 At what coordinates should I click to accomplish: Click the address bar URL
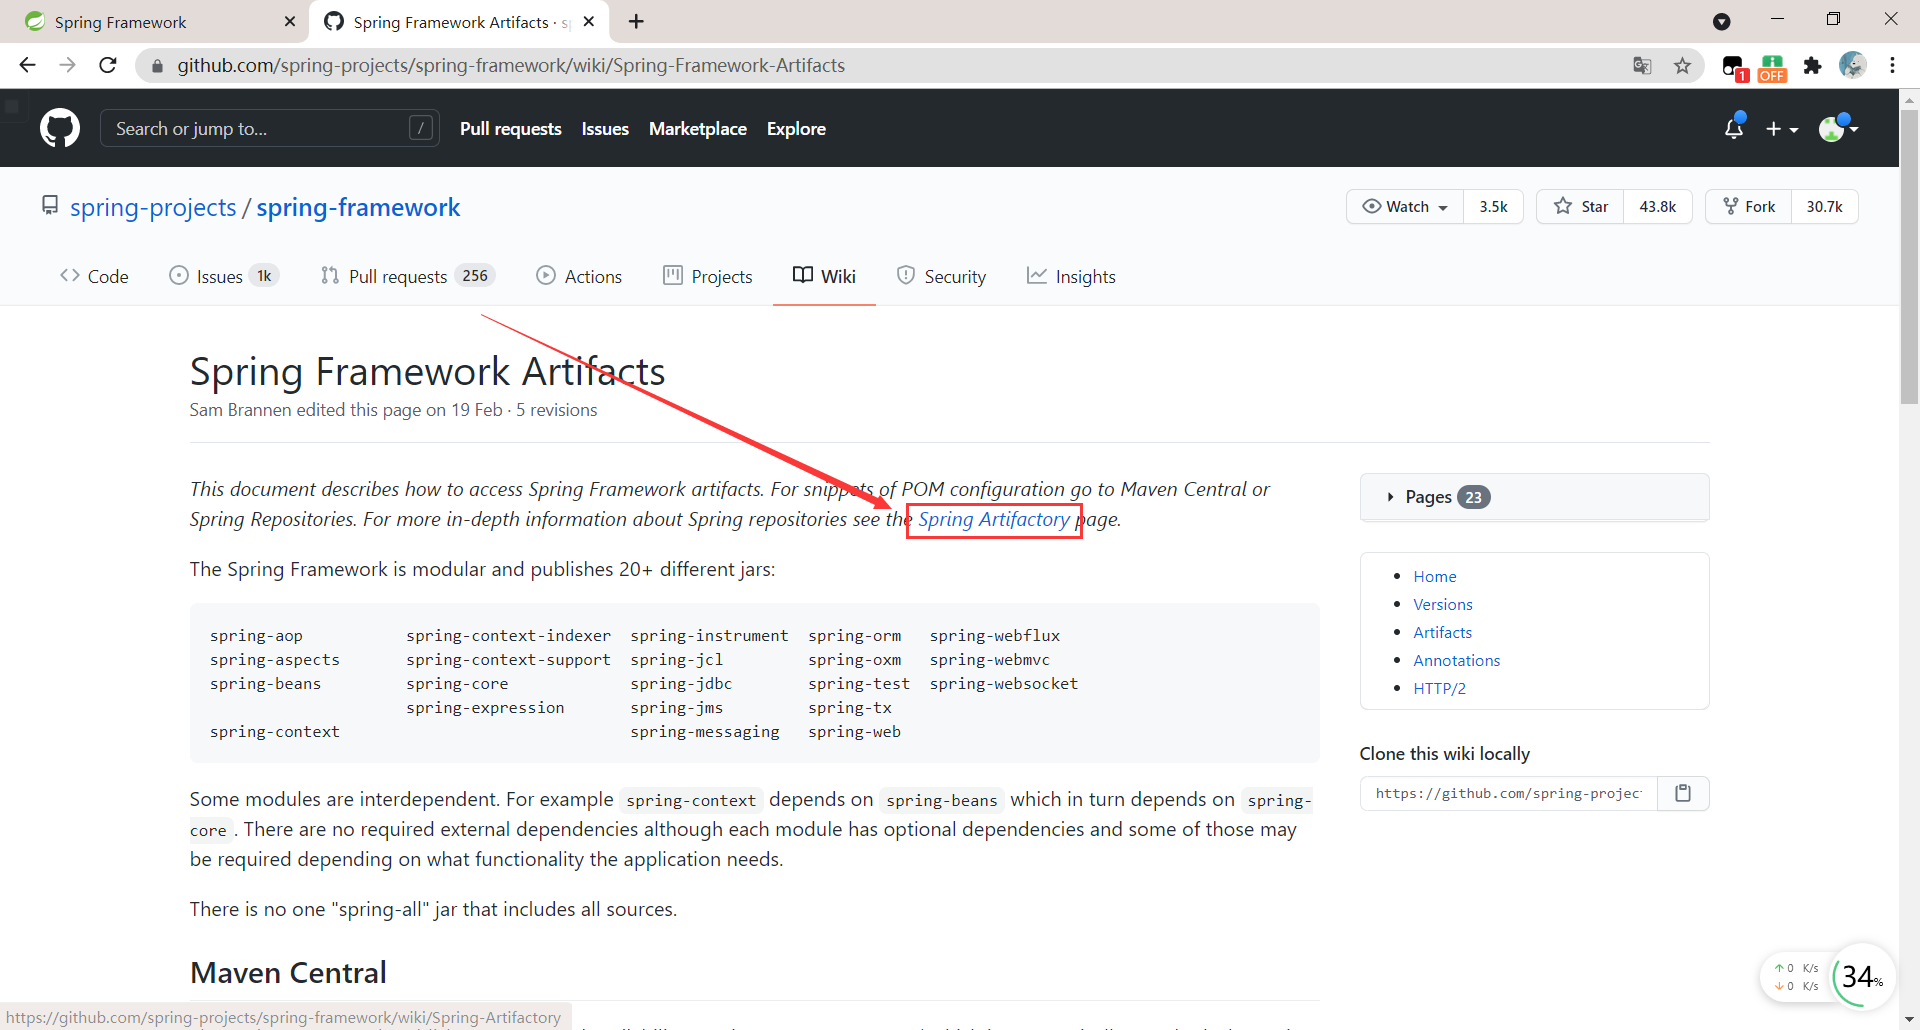point(510,65)
